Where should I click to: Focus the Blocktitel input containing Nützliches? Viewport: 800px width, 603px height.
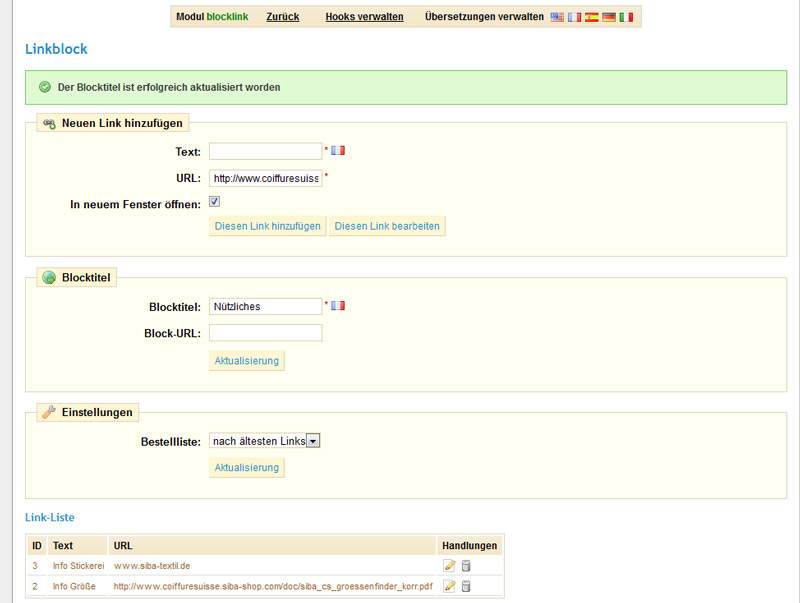click(265, 307)
